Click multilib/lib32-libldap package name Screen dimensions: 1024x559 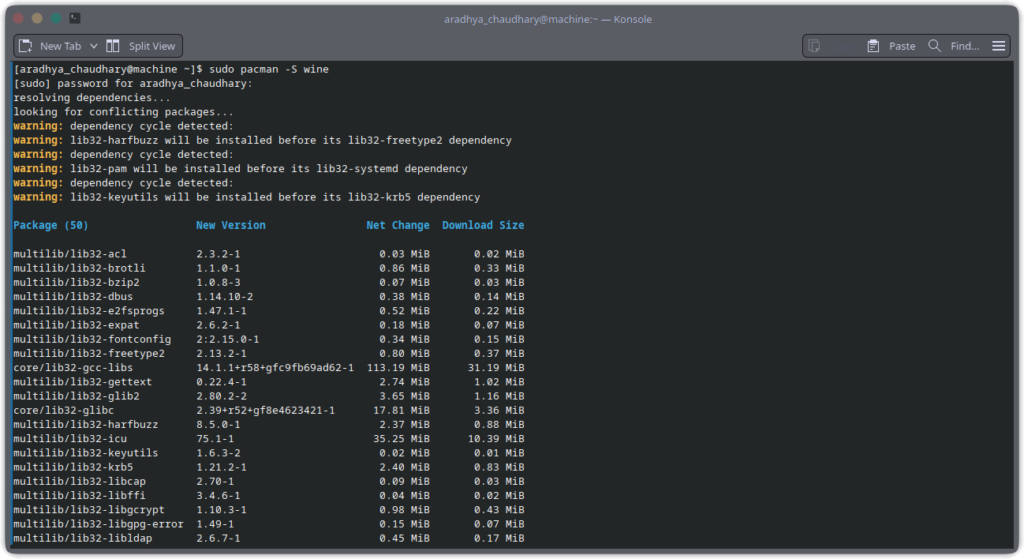[82, 539]
